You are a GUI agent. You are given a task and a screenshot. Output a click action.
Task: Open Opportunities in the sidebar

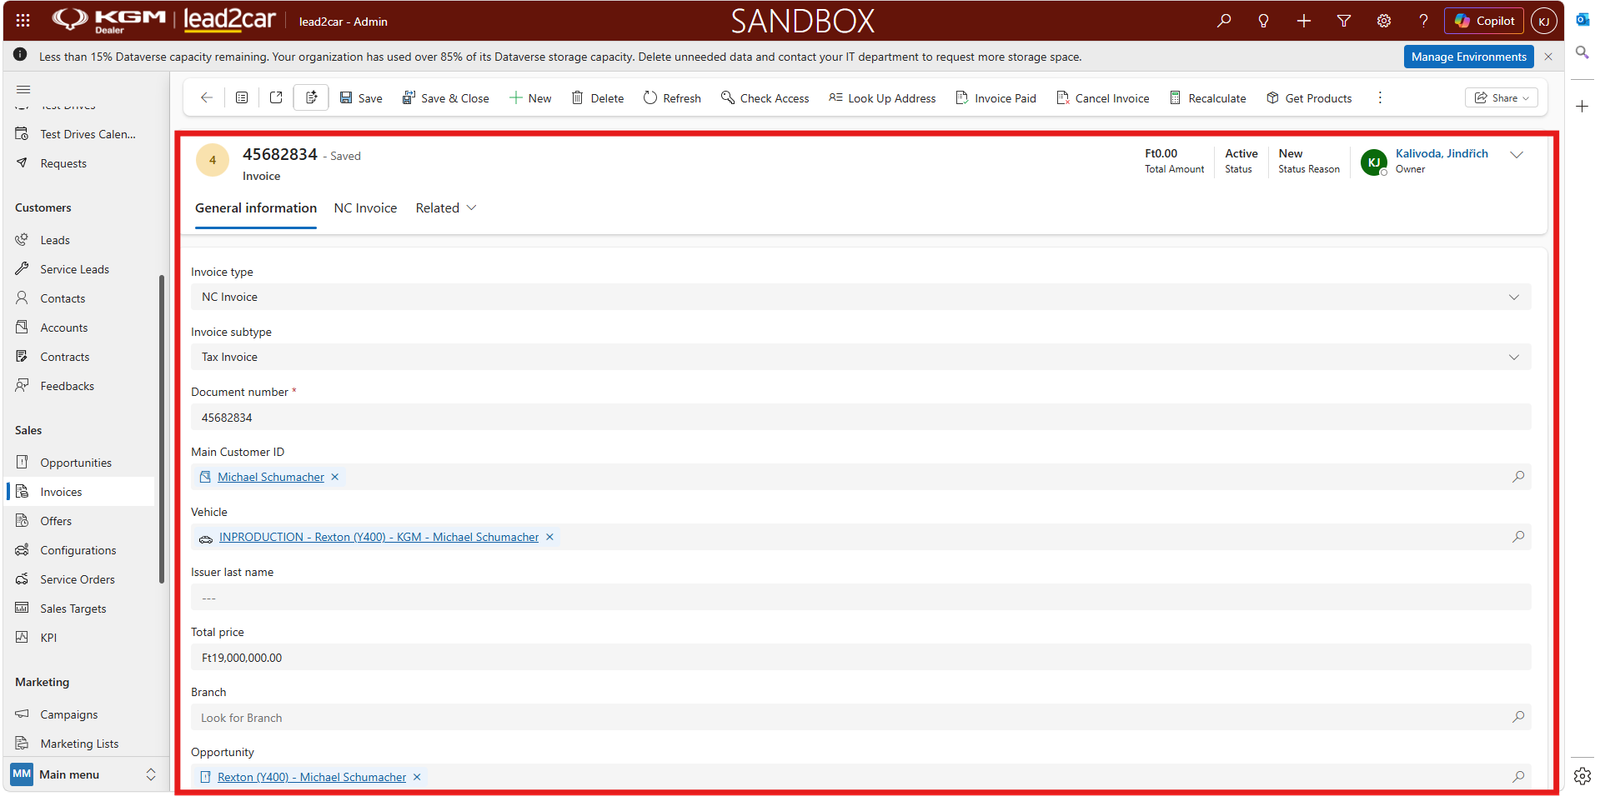tap(76, 463)
